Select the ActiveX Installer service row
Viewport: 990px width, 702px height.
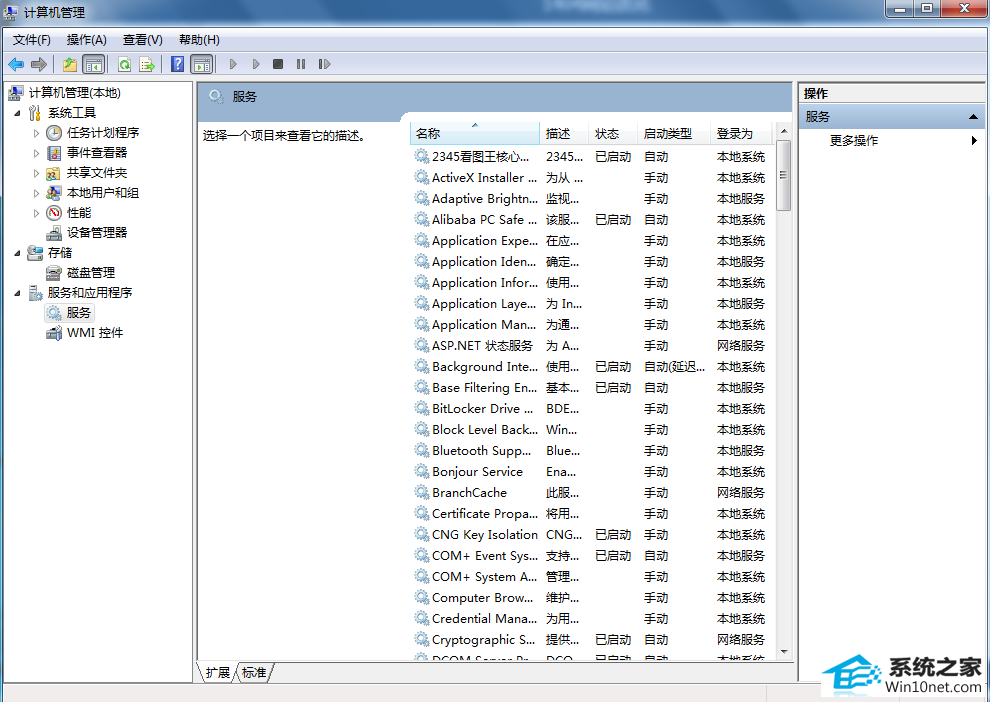click(x=592, y=178)
